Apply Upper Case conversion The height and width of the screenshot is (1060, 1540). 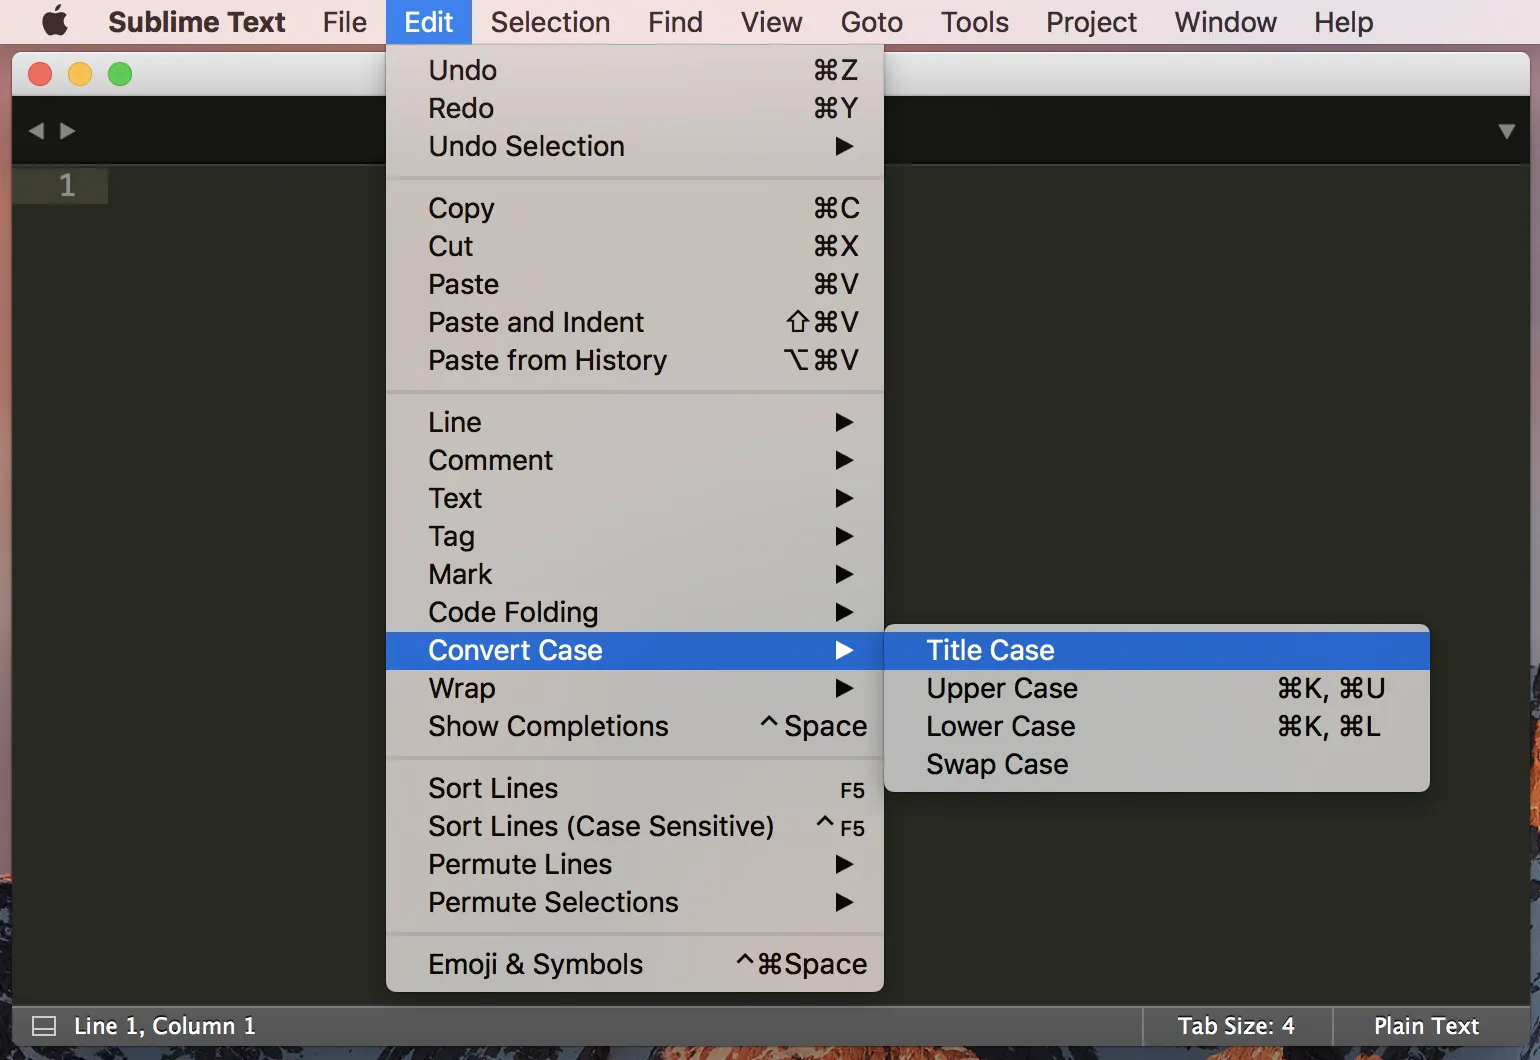coord(1157,688)
